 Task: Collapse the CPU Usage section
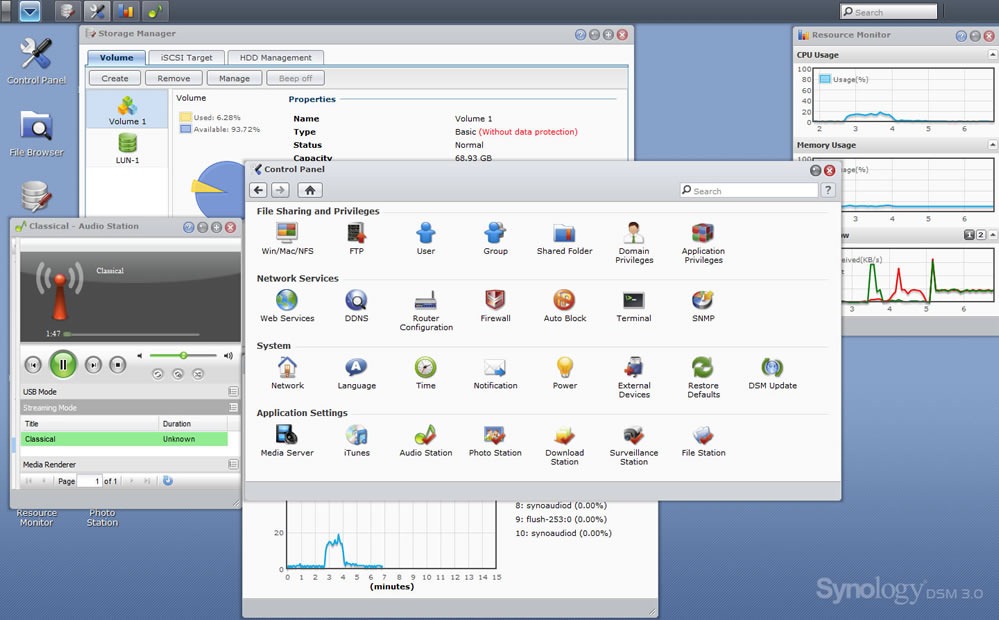[991, 55]
